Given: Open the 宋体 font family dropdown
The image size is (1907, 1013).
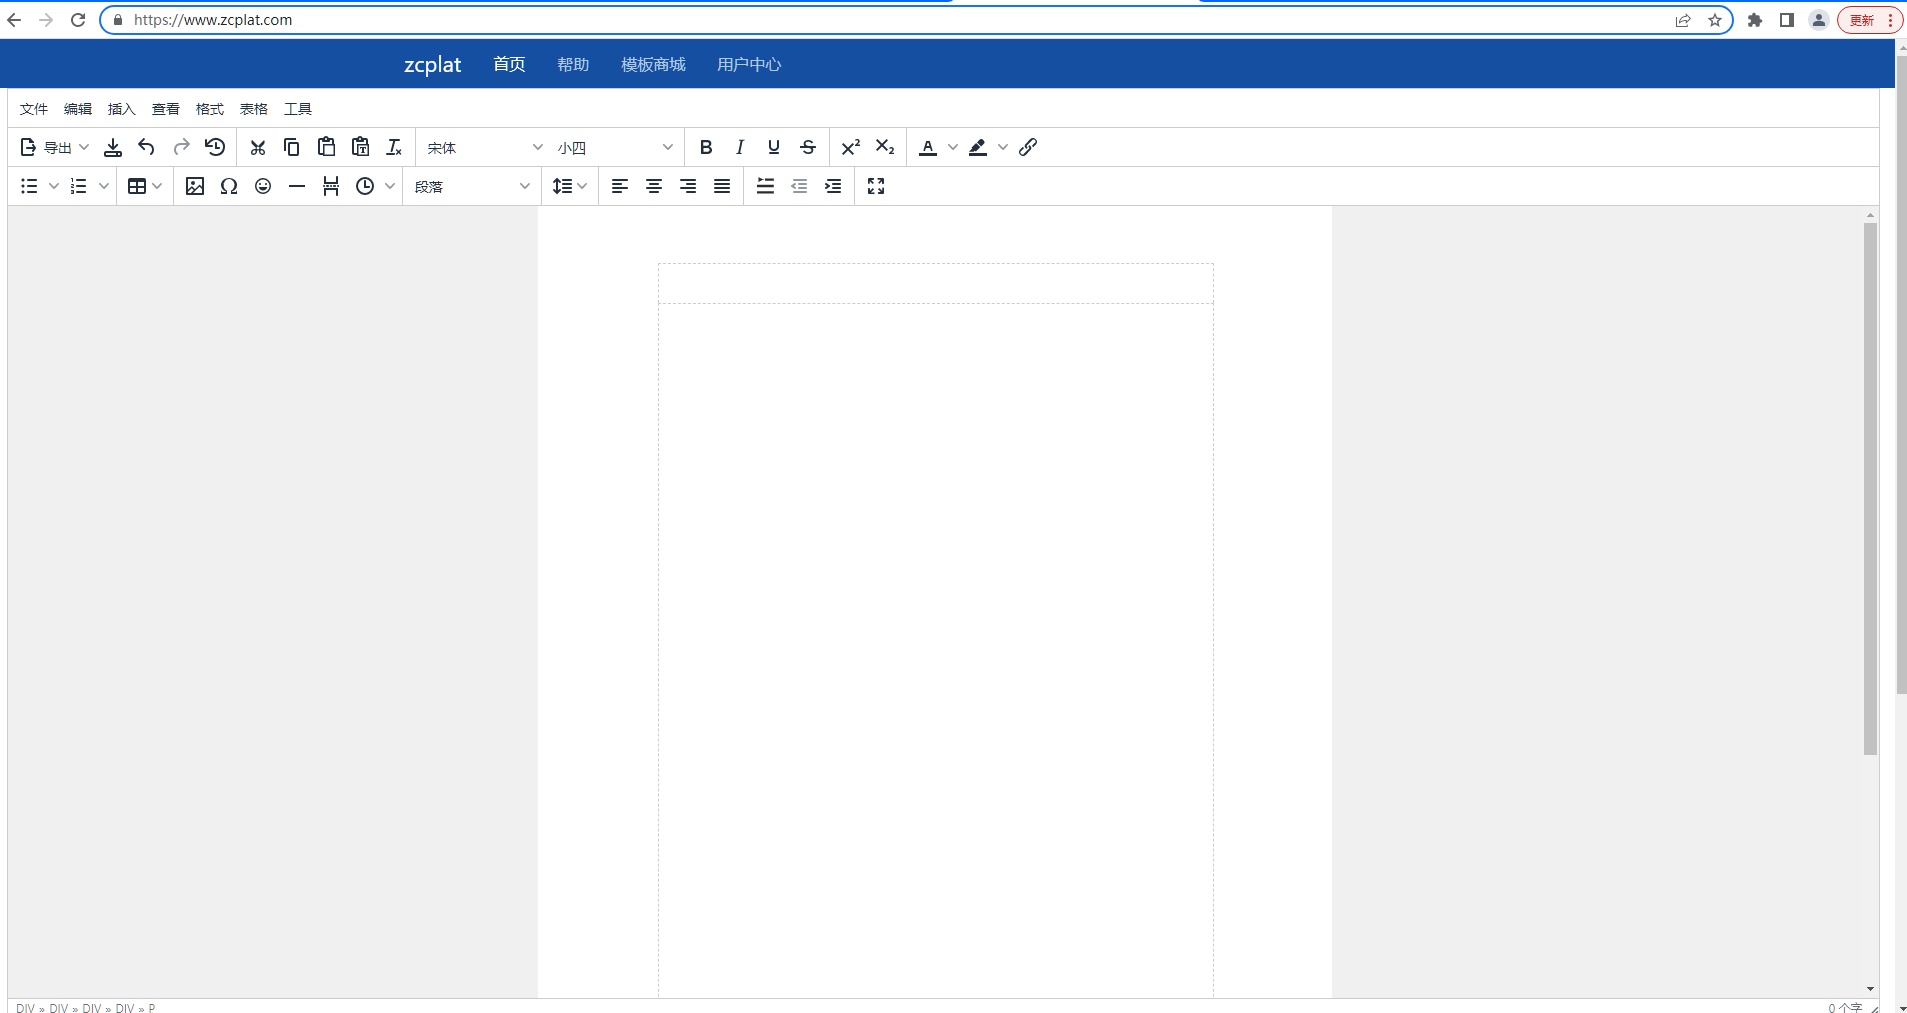Looking at the screenshot, I should coord(485,147).
